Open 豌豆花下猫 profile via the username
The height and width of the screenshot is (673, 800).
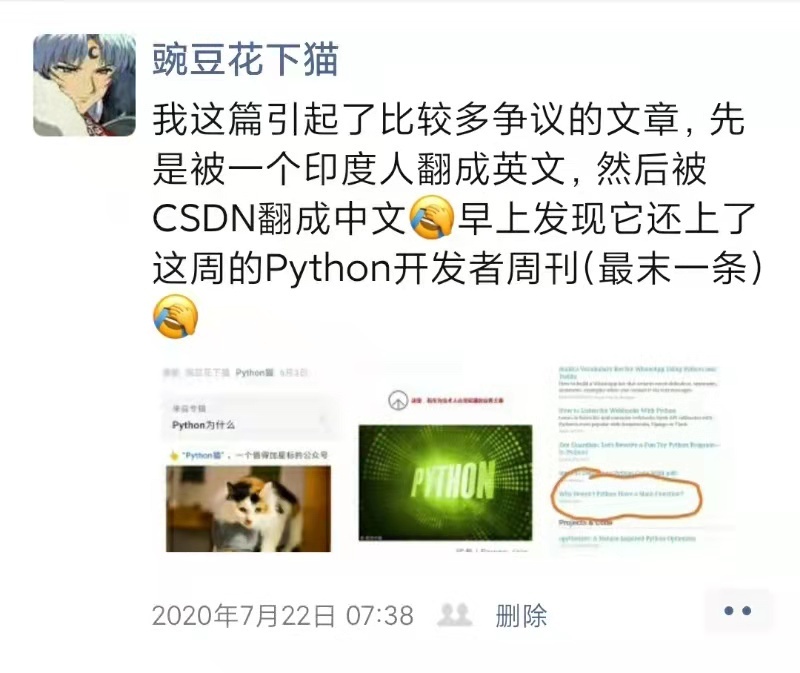tap(245, 59)
